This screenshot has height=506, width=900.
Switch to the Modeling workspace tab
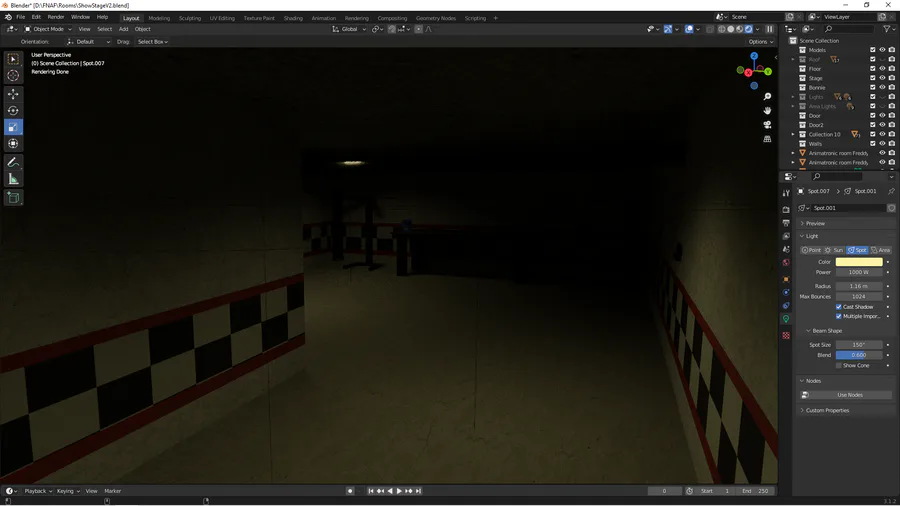tap(159, 18)
